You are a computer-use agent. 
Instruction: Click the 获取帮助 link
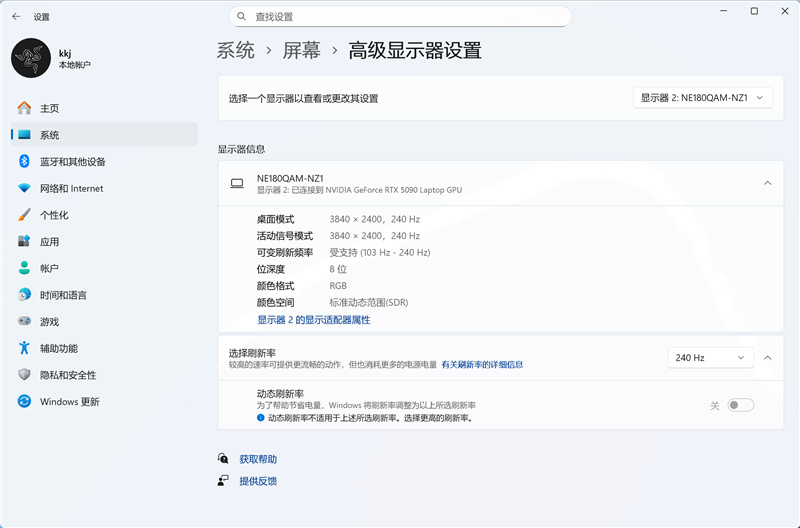pos(258,459)
